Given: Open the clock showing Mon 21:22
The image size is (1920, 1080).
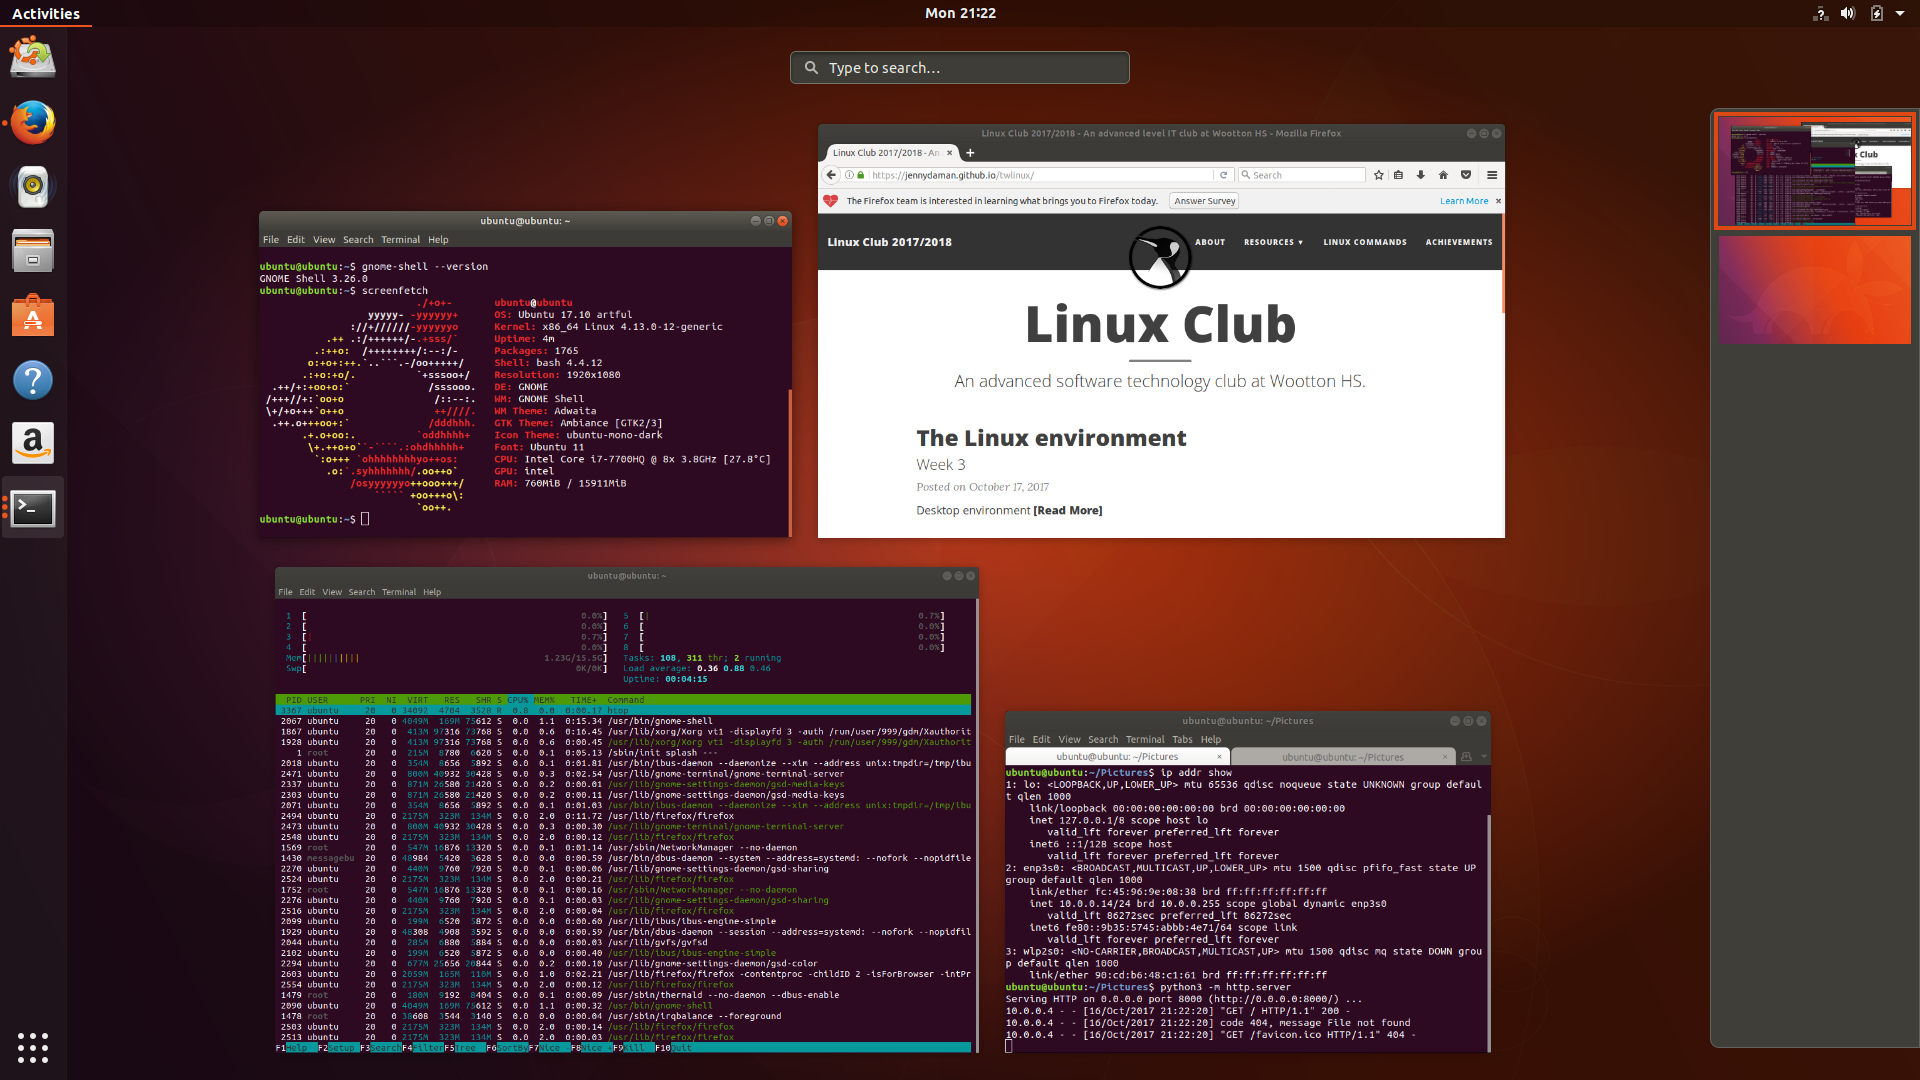Looking at the screenshot, I should (960, 13).
